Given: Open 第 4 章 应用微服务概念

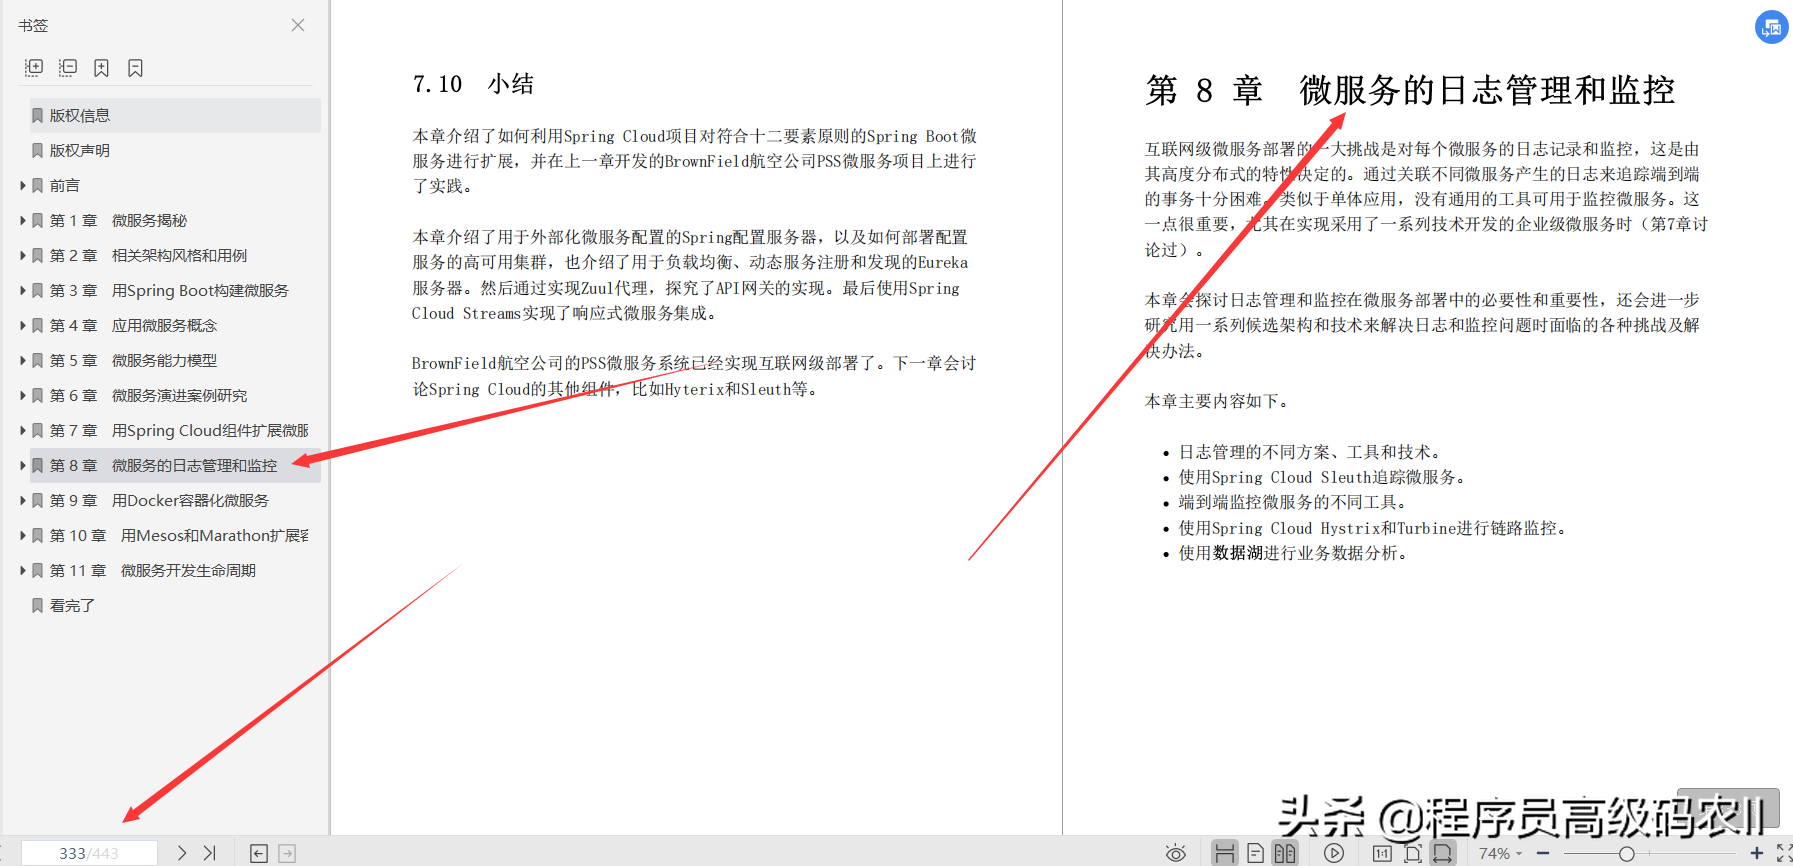Looking at the screenshot, I should click(x=133, y=325).
